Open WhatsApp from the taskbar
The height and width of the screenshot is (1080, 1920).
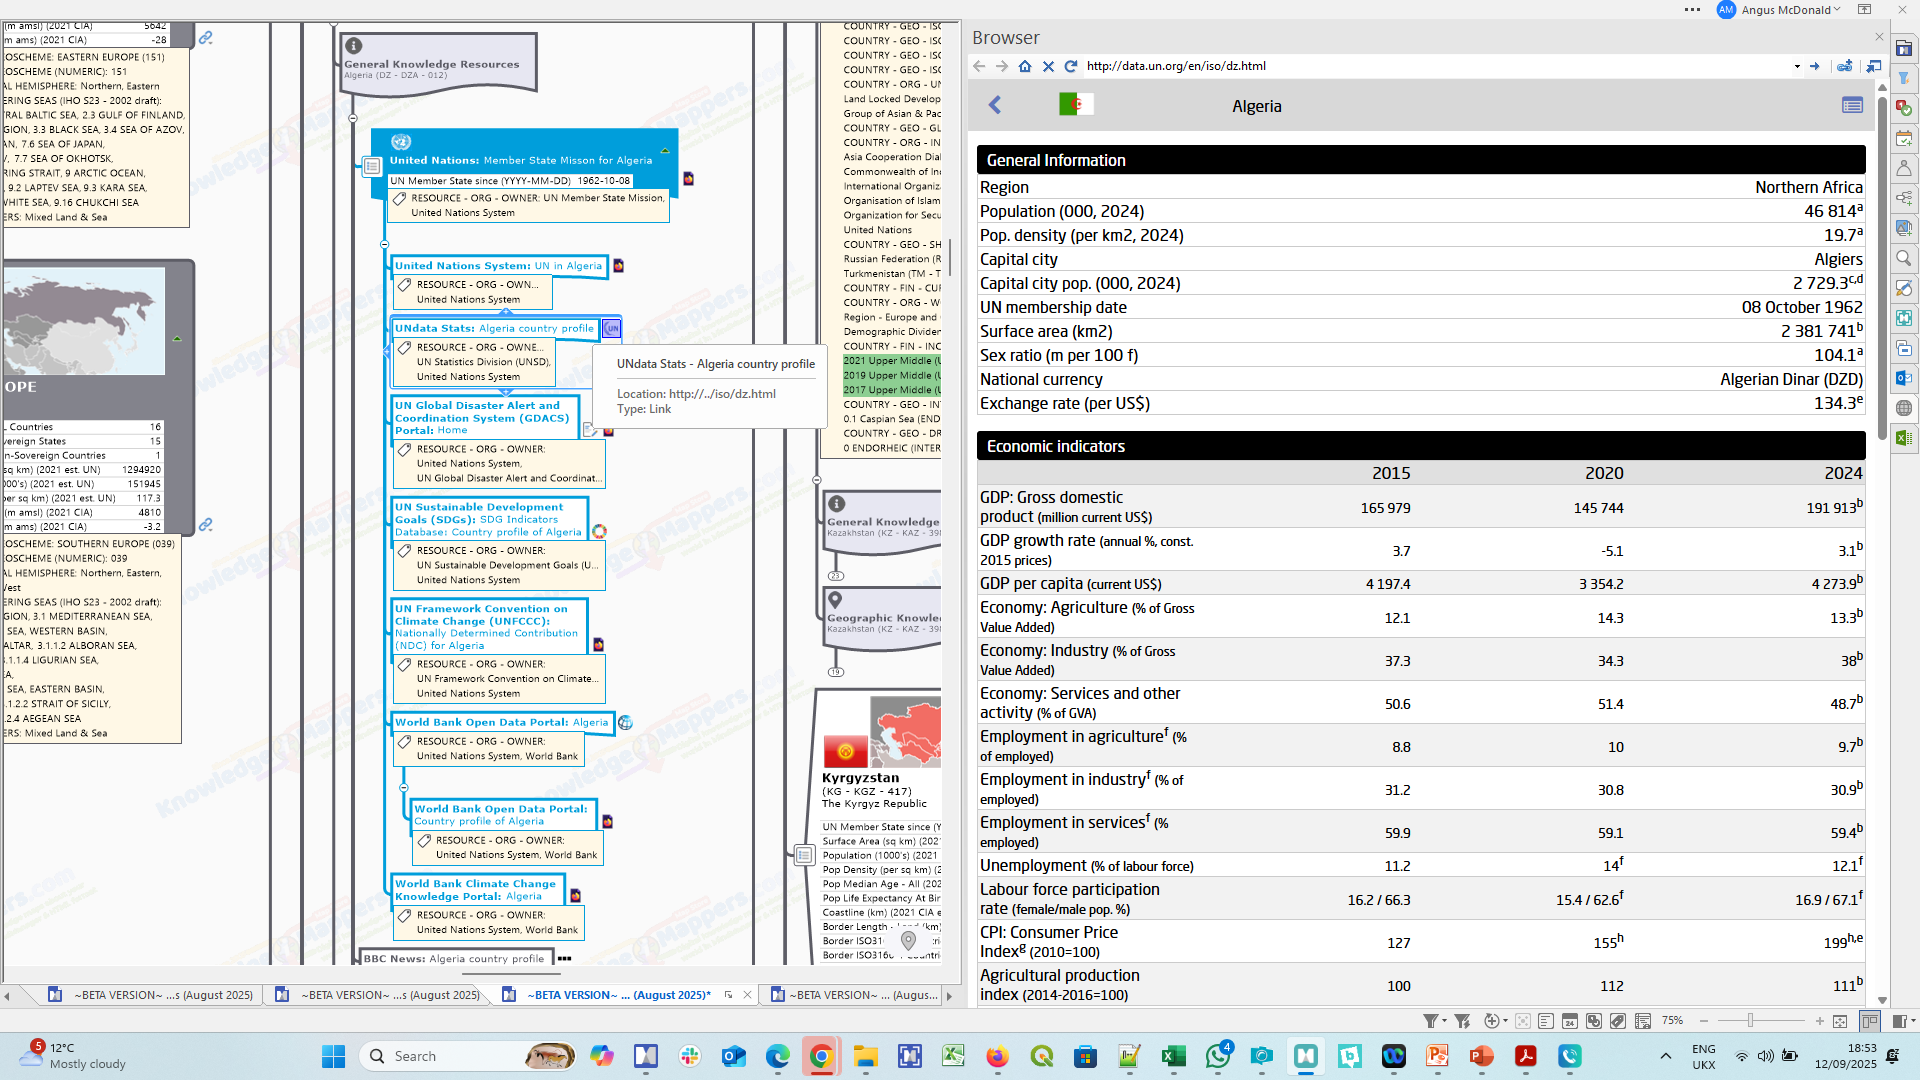point(1218,1056)
